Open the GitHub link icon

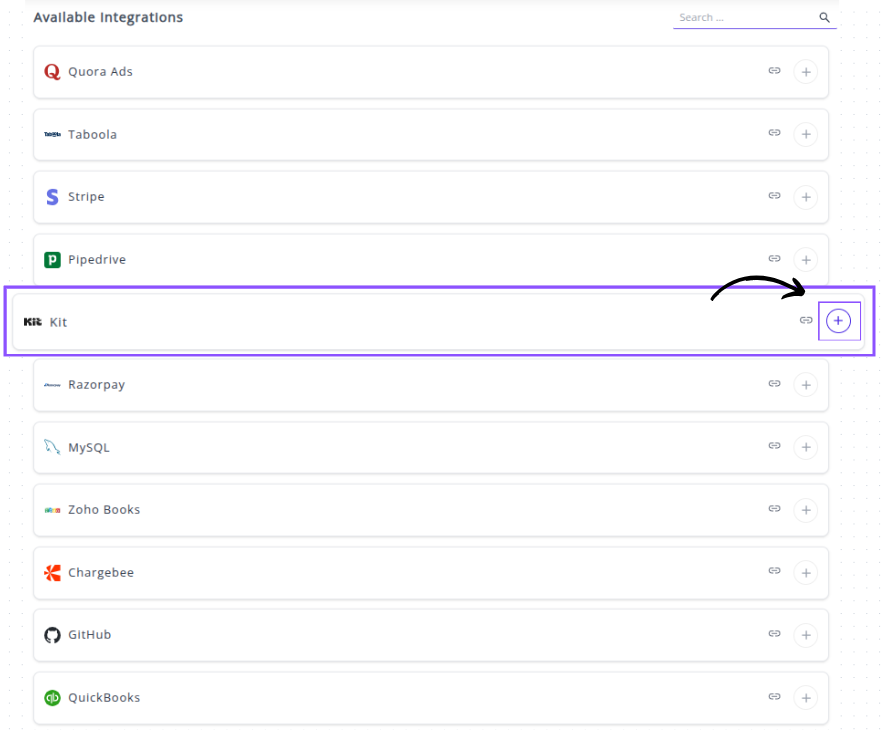coord(774,634)
